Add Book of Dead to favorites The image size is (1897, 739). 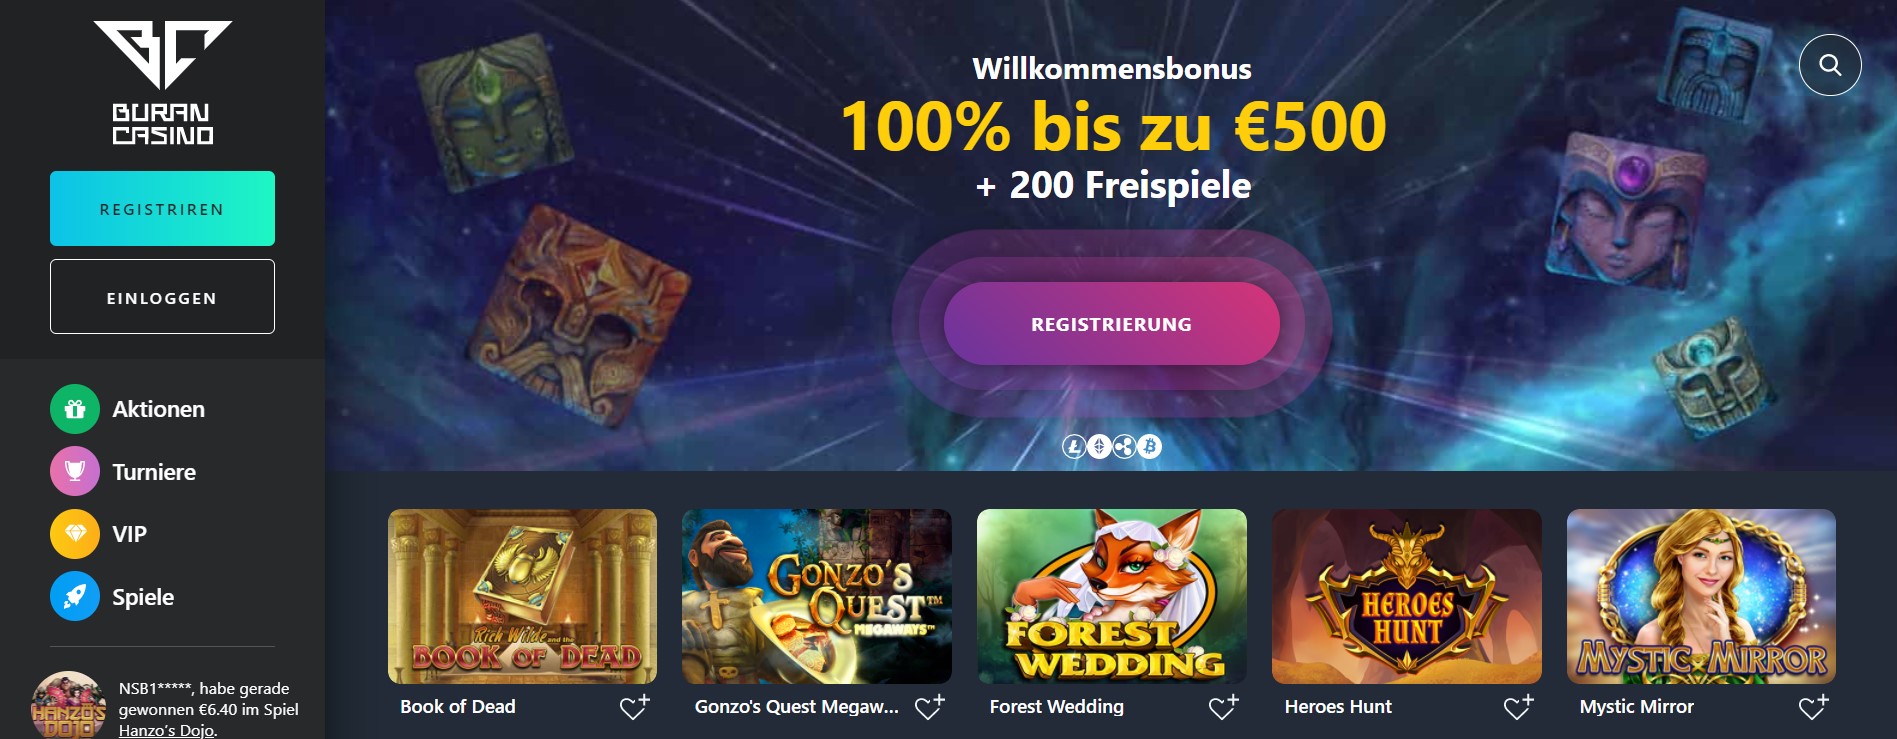pos(634,707)
